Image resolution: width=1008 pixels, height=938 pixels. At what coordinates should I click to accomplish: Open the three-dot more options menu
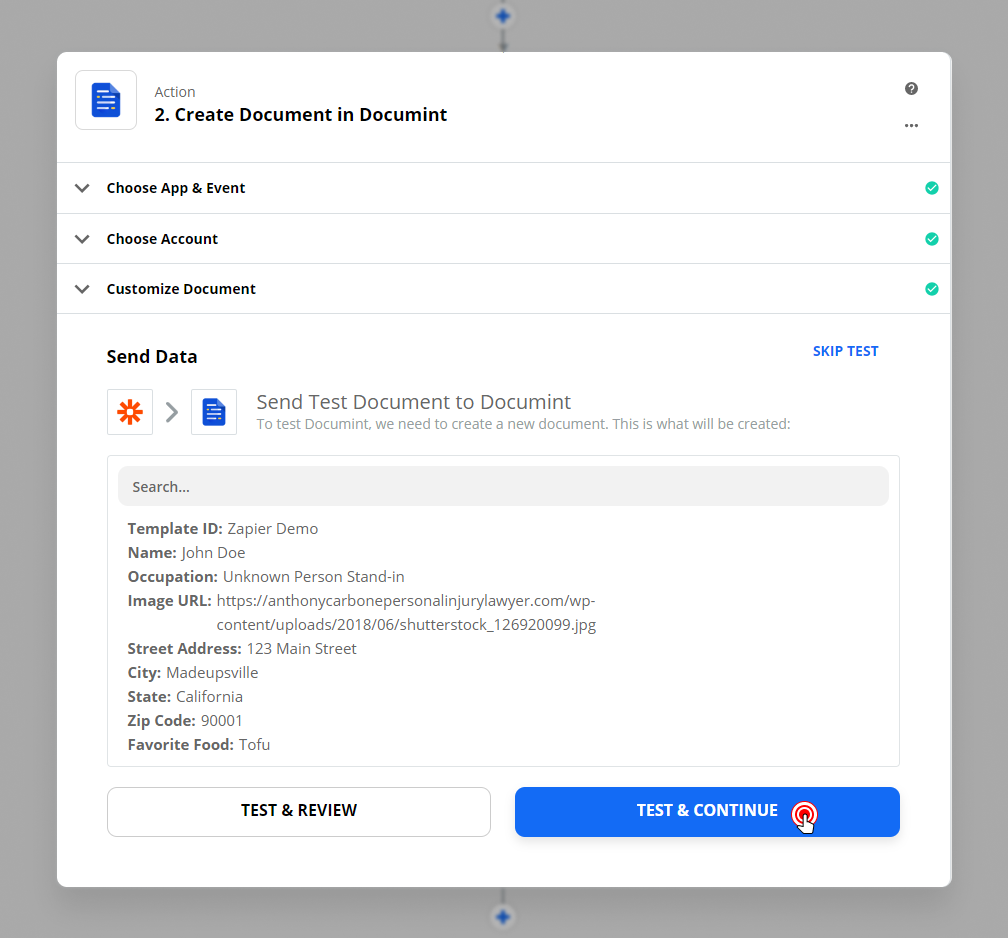pyautogui.click(x=911, y=126)
